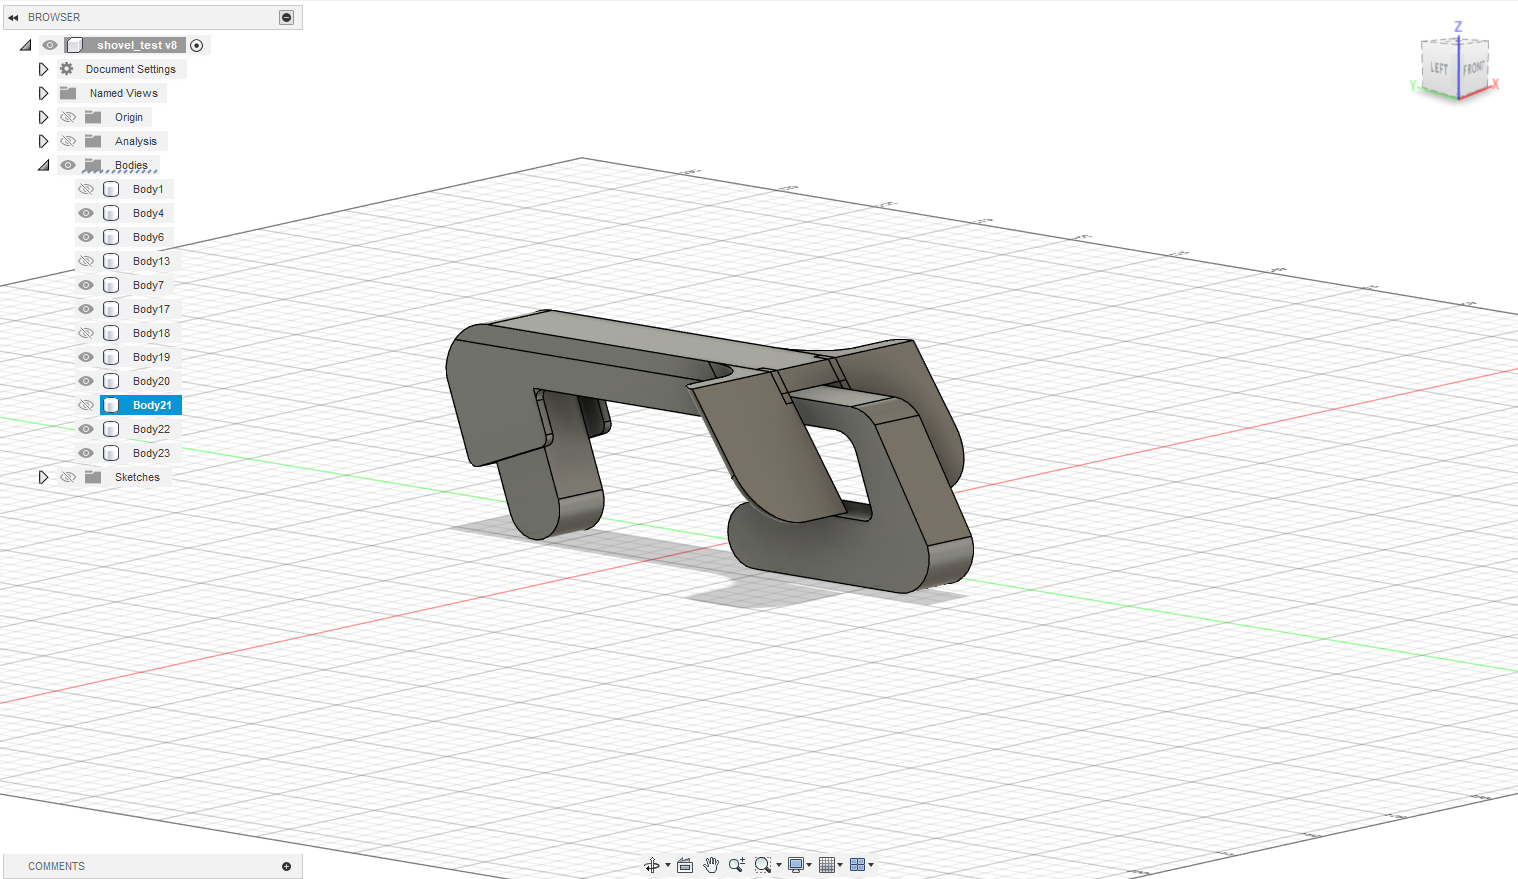The width and height of the screenshot is (1518, 879).
Task: Expand the Document Settings node
Action: [x=43, y=69]
